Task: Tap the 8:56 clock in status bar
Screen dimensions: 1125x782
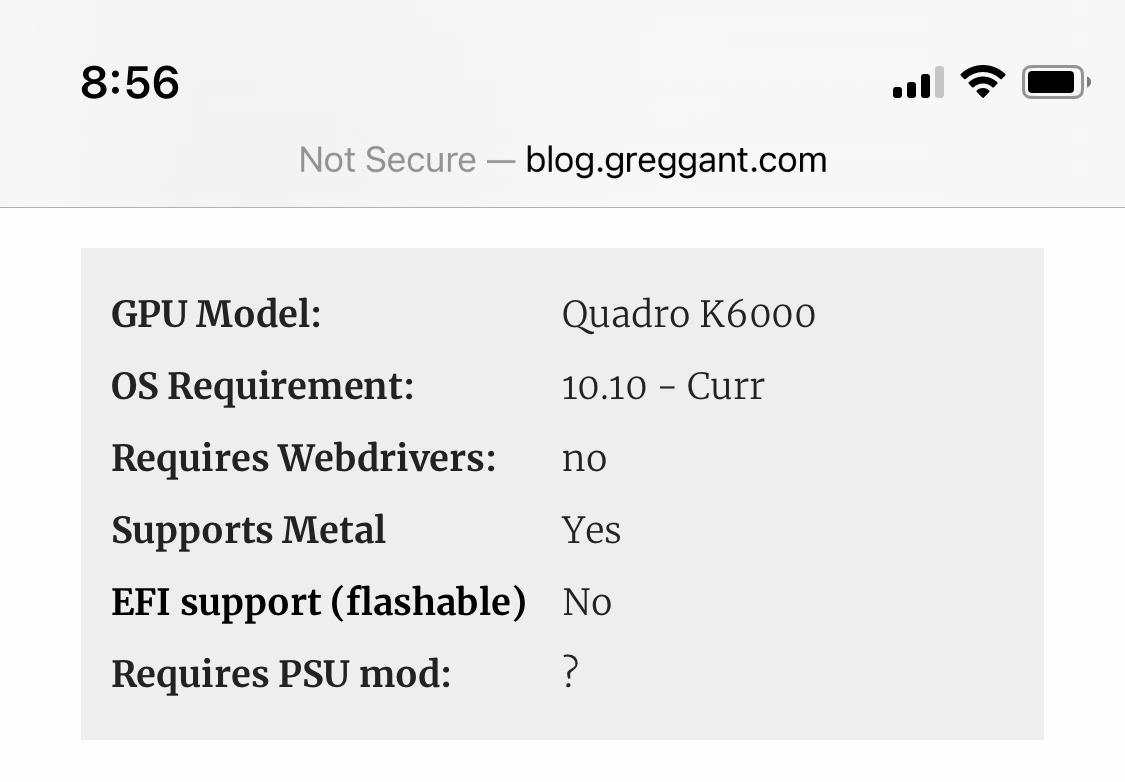Action: click(x=130, y=82)
